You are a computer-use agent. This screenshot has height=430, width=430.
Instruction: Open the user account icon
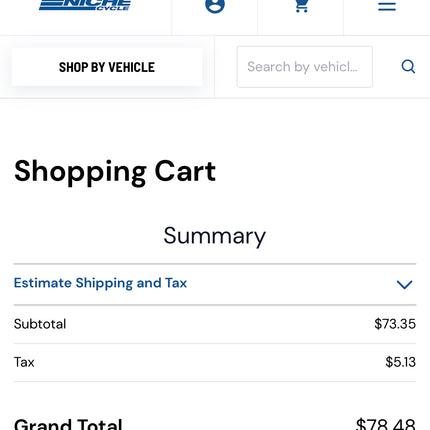coord(215,6)
